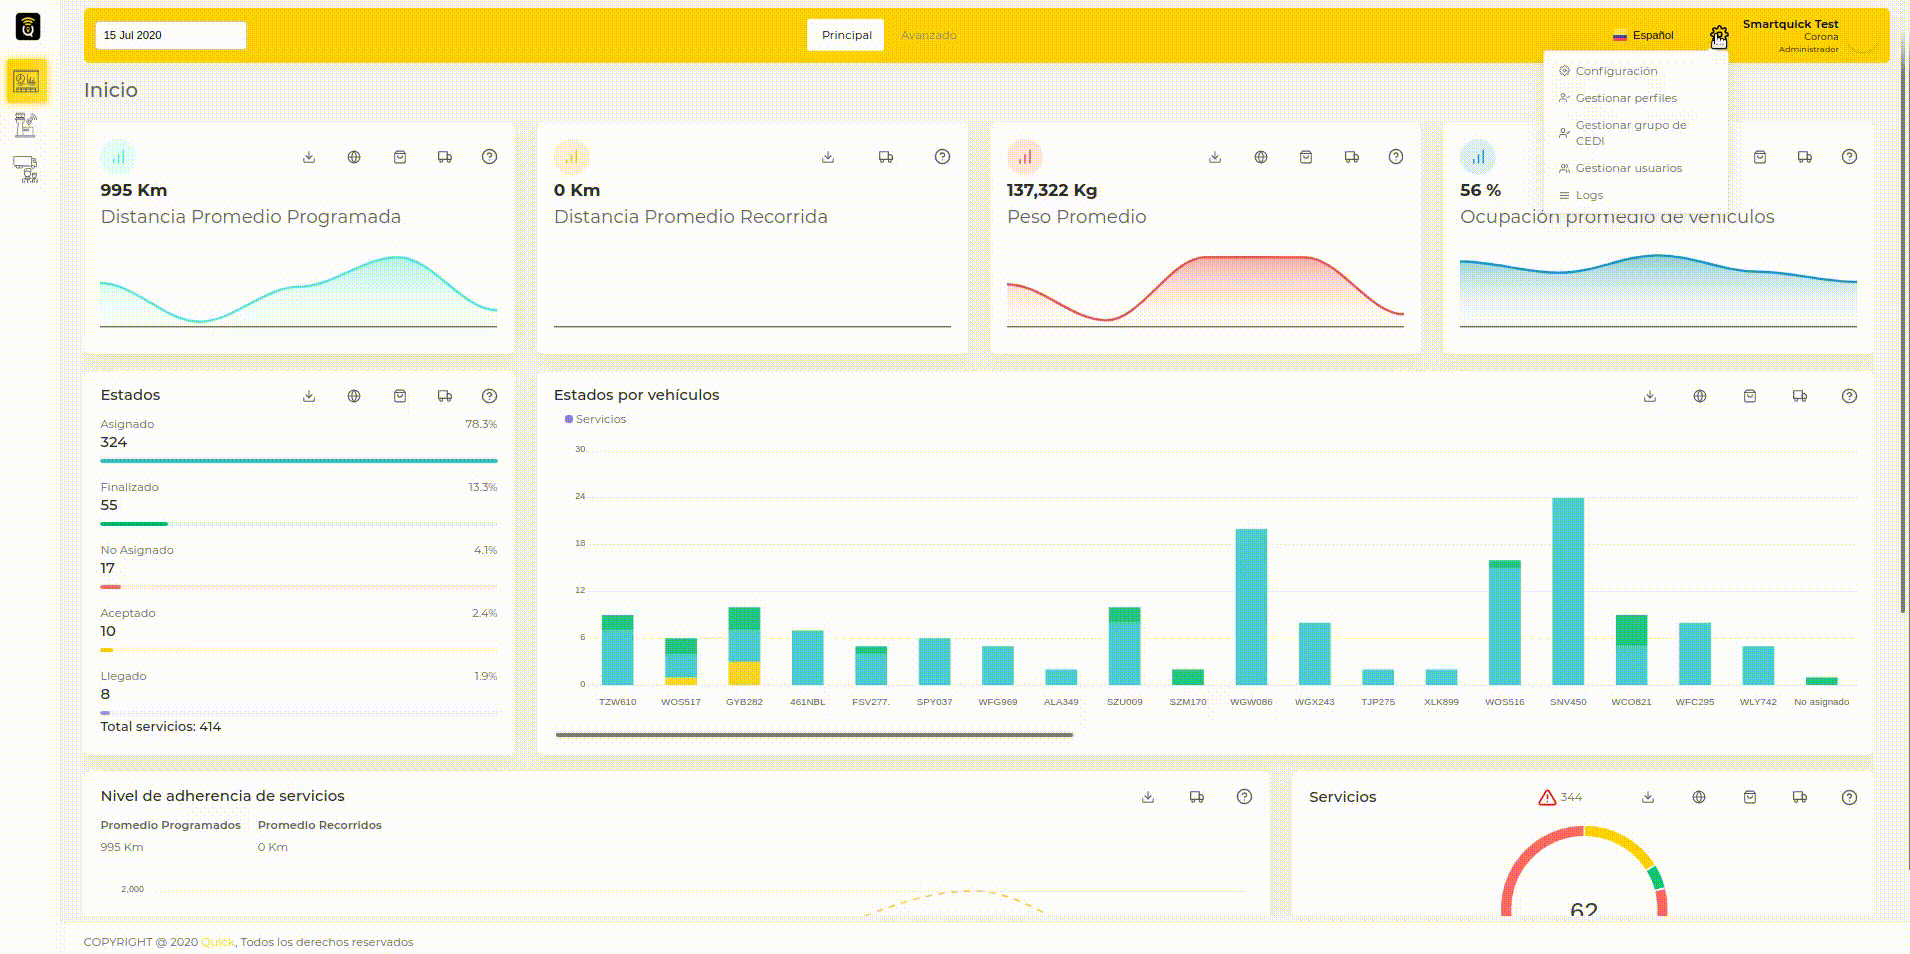Click the Finalizado progress bar

coord(299,524)
